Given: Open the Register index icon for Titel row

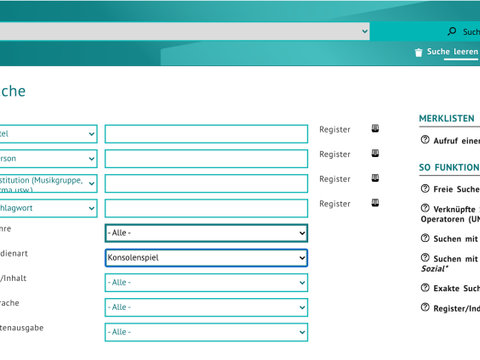Looking at the screenshot, I should (x=375, y=128).
